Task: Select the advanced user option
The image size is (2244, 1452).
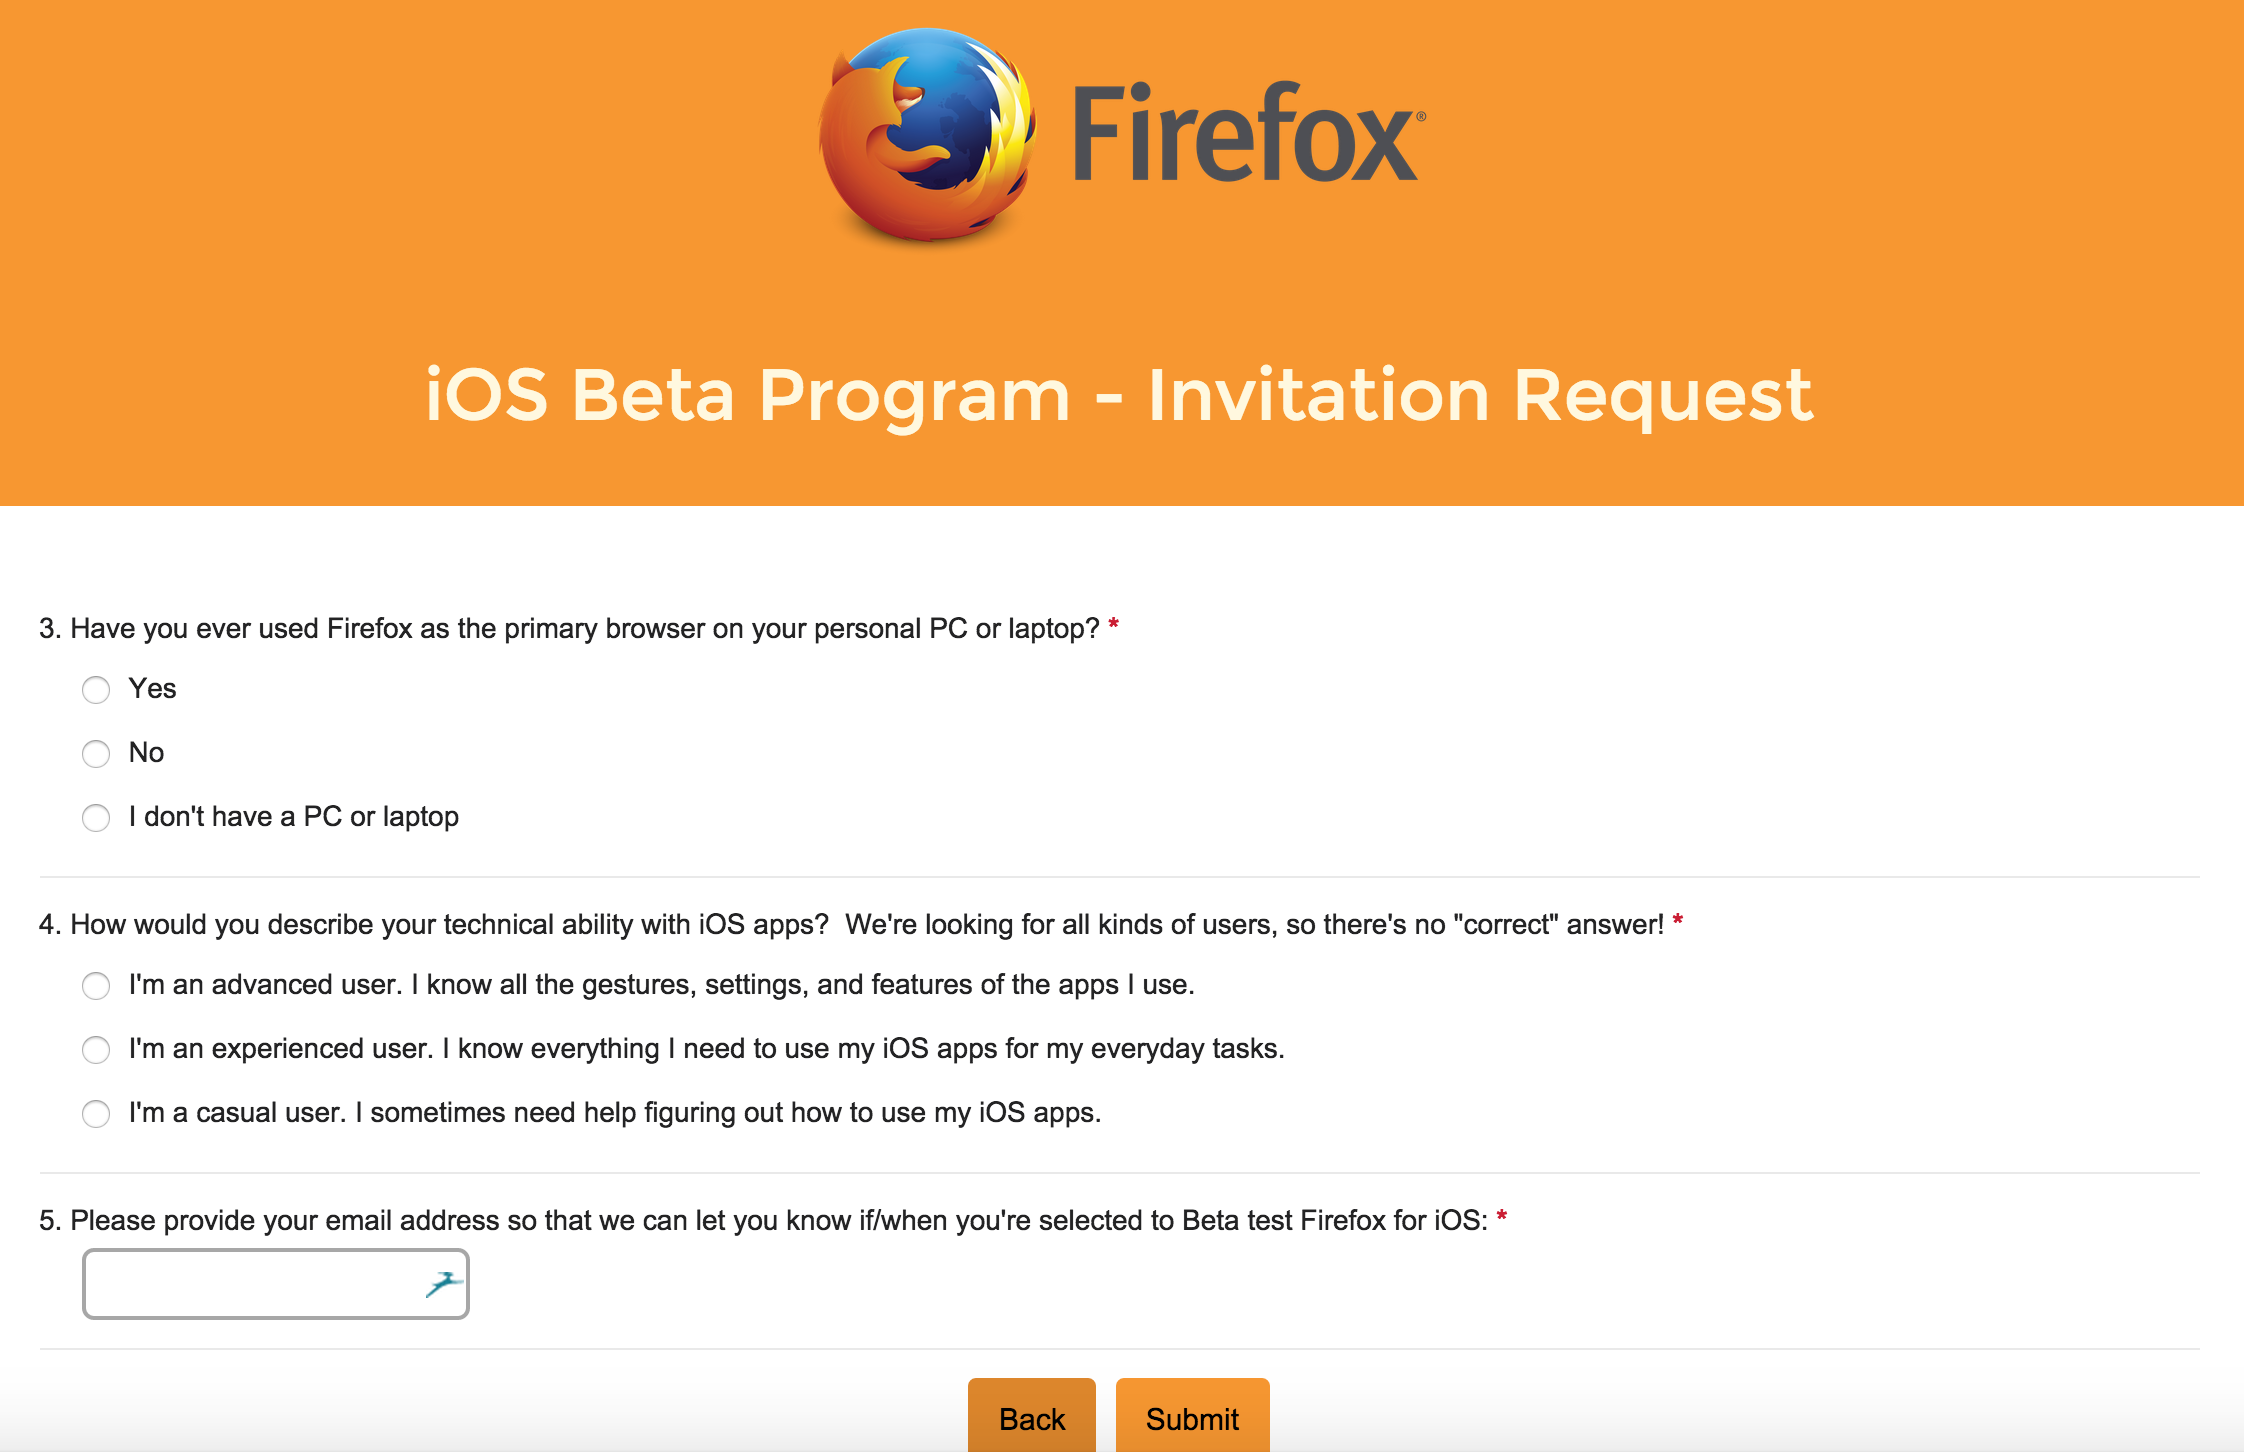Action: pyautogui.click(x=96, y=986)
